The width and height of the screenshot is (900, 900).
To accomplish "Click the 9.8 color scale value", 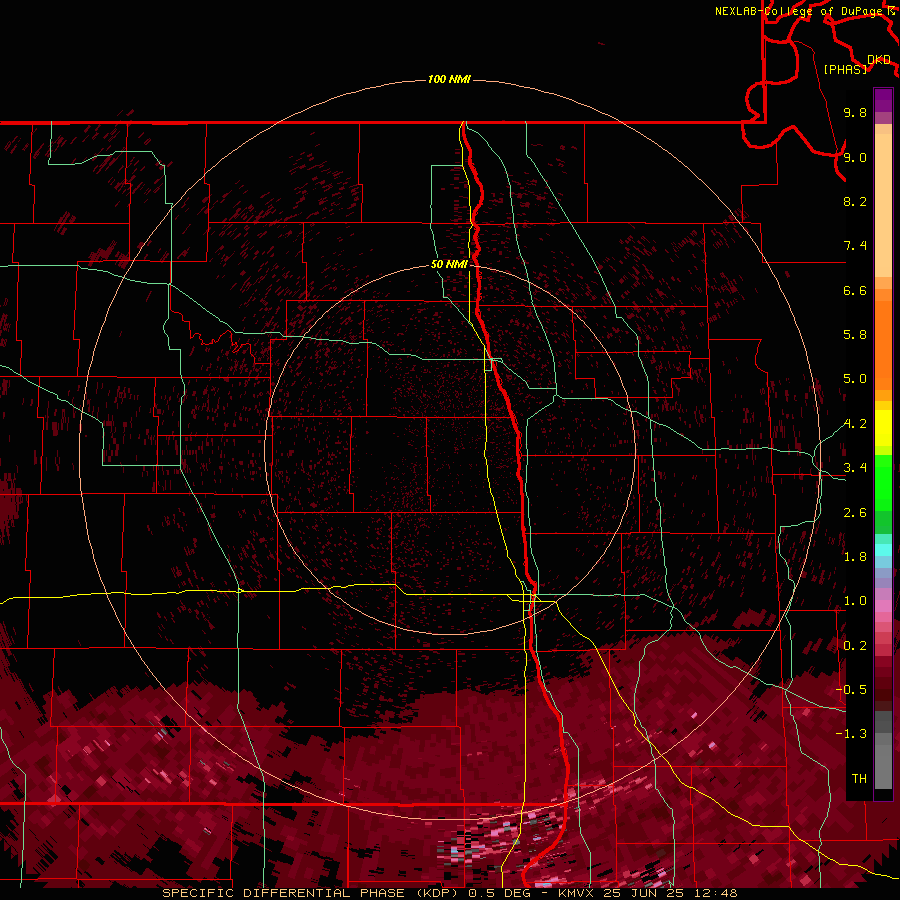I will tap(855, 112).
